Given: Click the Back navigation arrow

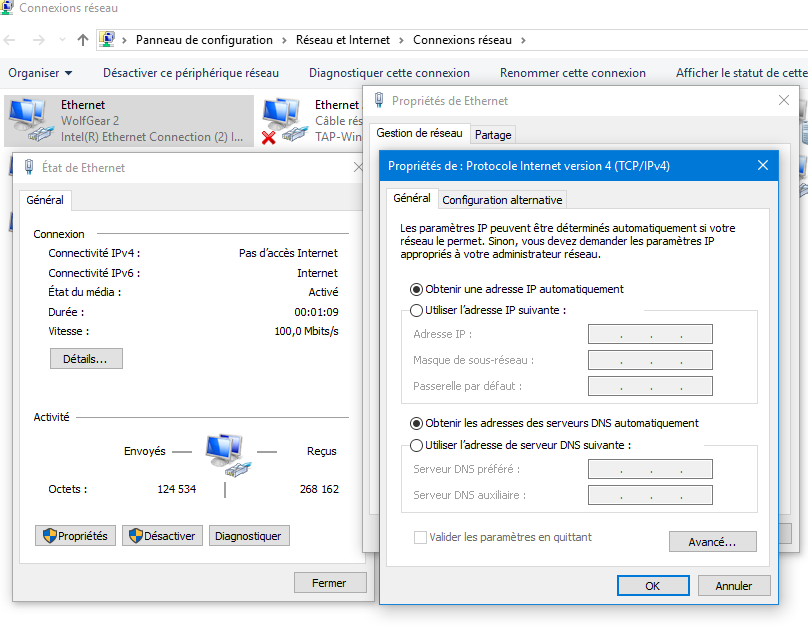Looking at the screenshot, I should tap(10, 40).
